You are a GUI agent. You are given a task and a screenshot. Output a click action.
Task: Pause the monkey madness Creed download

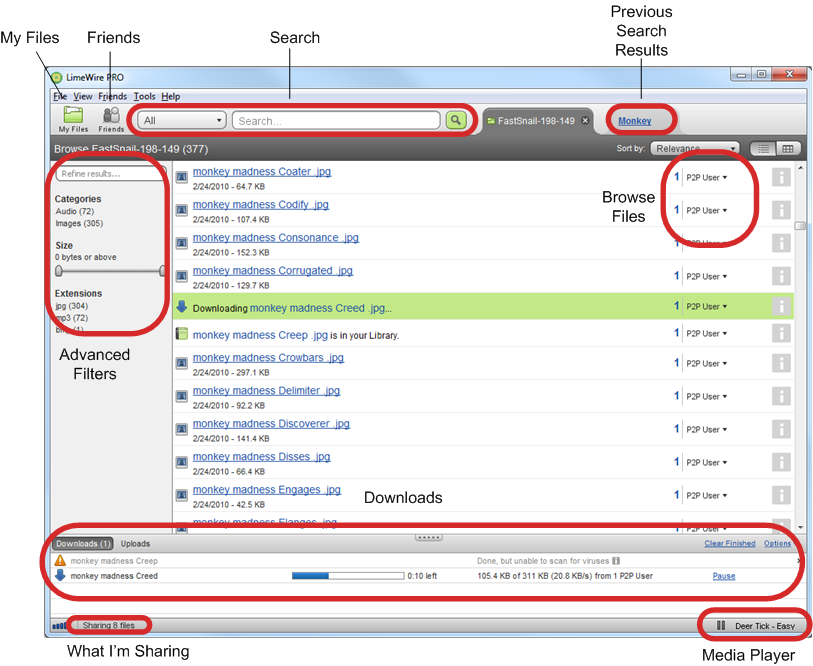coord(724,576)
